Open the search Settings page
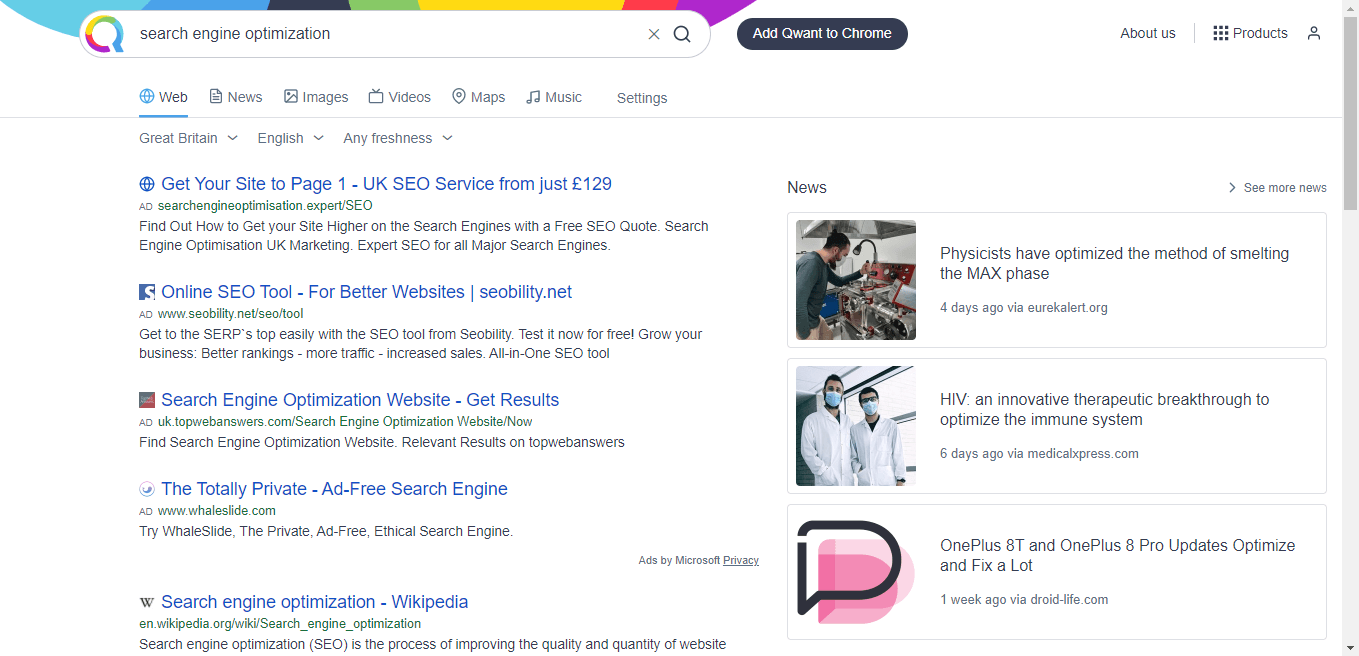 (x=641, y=97)
